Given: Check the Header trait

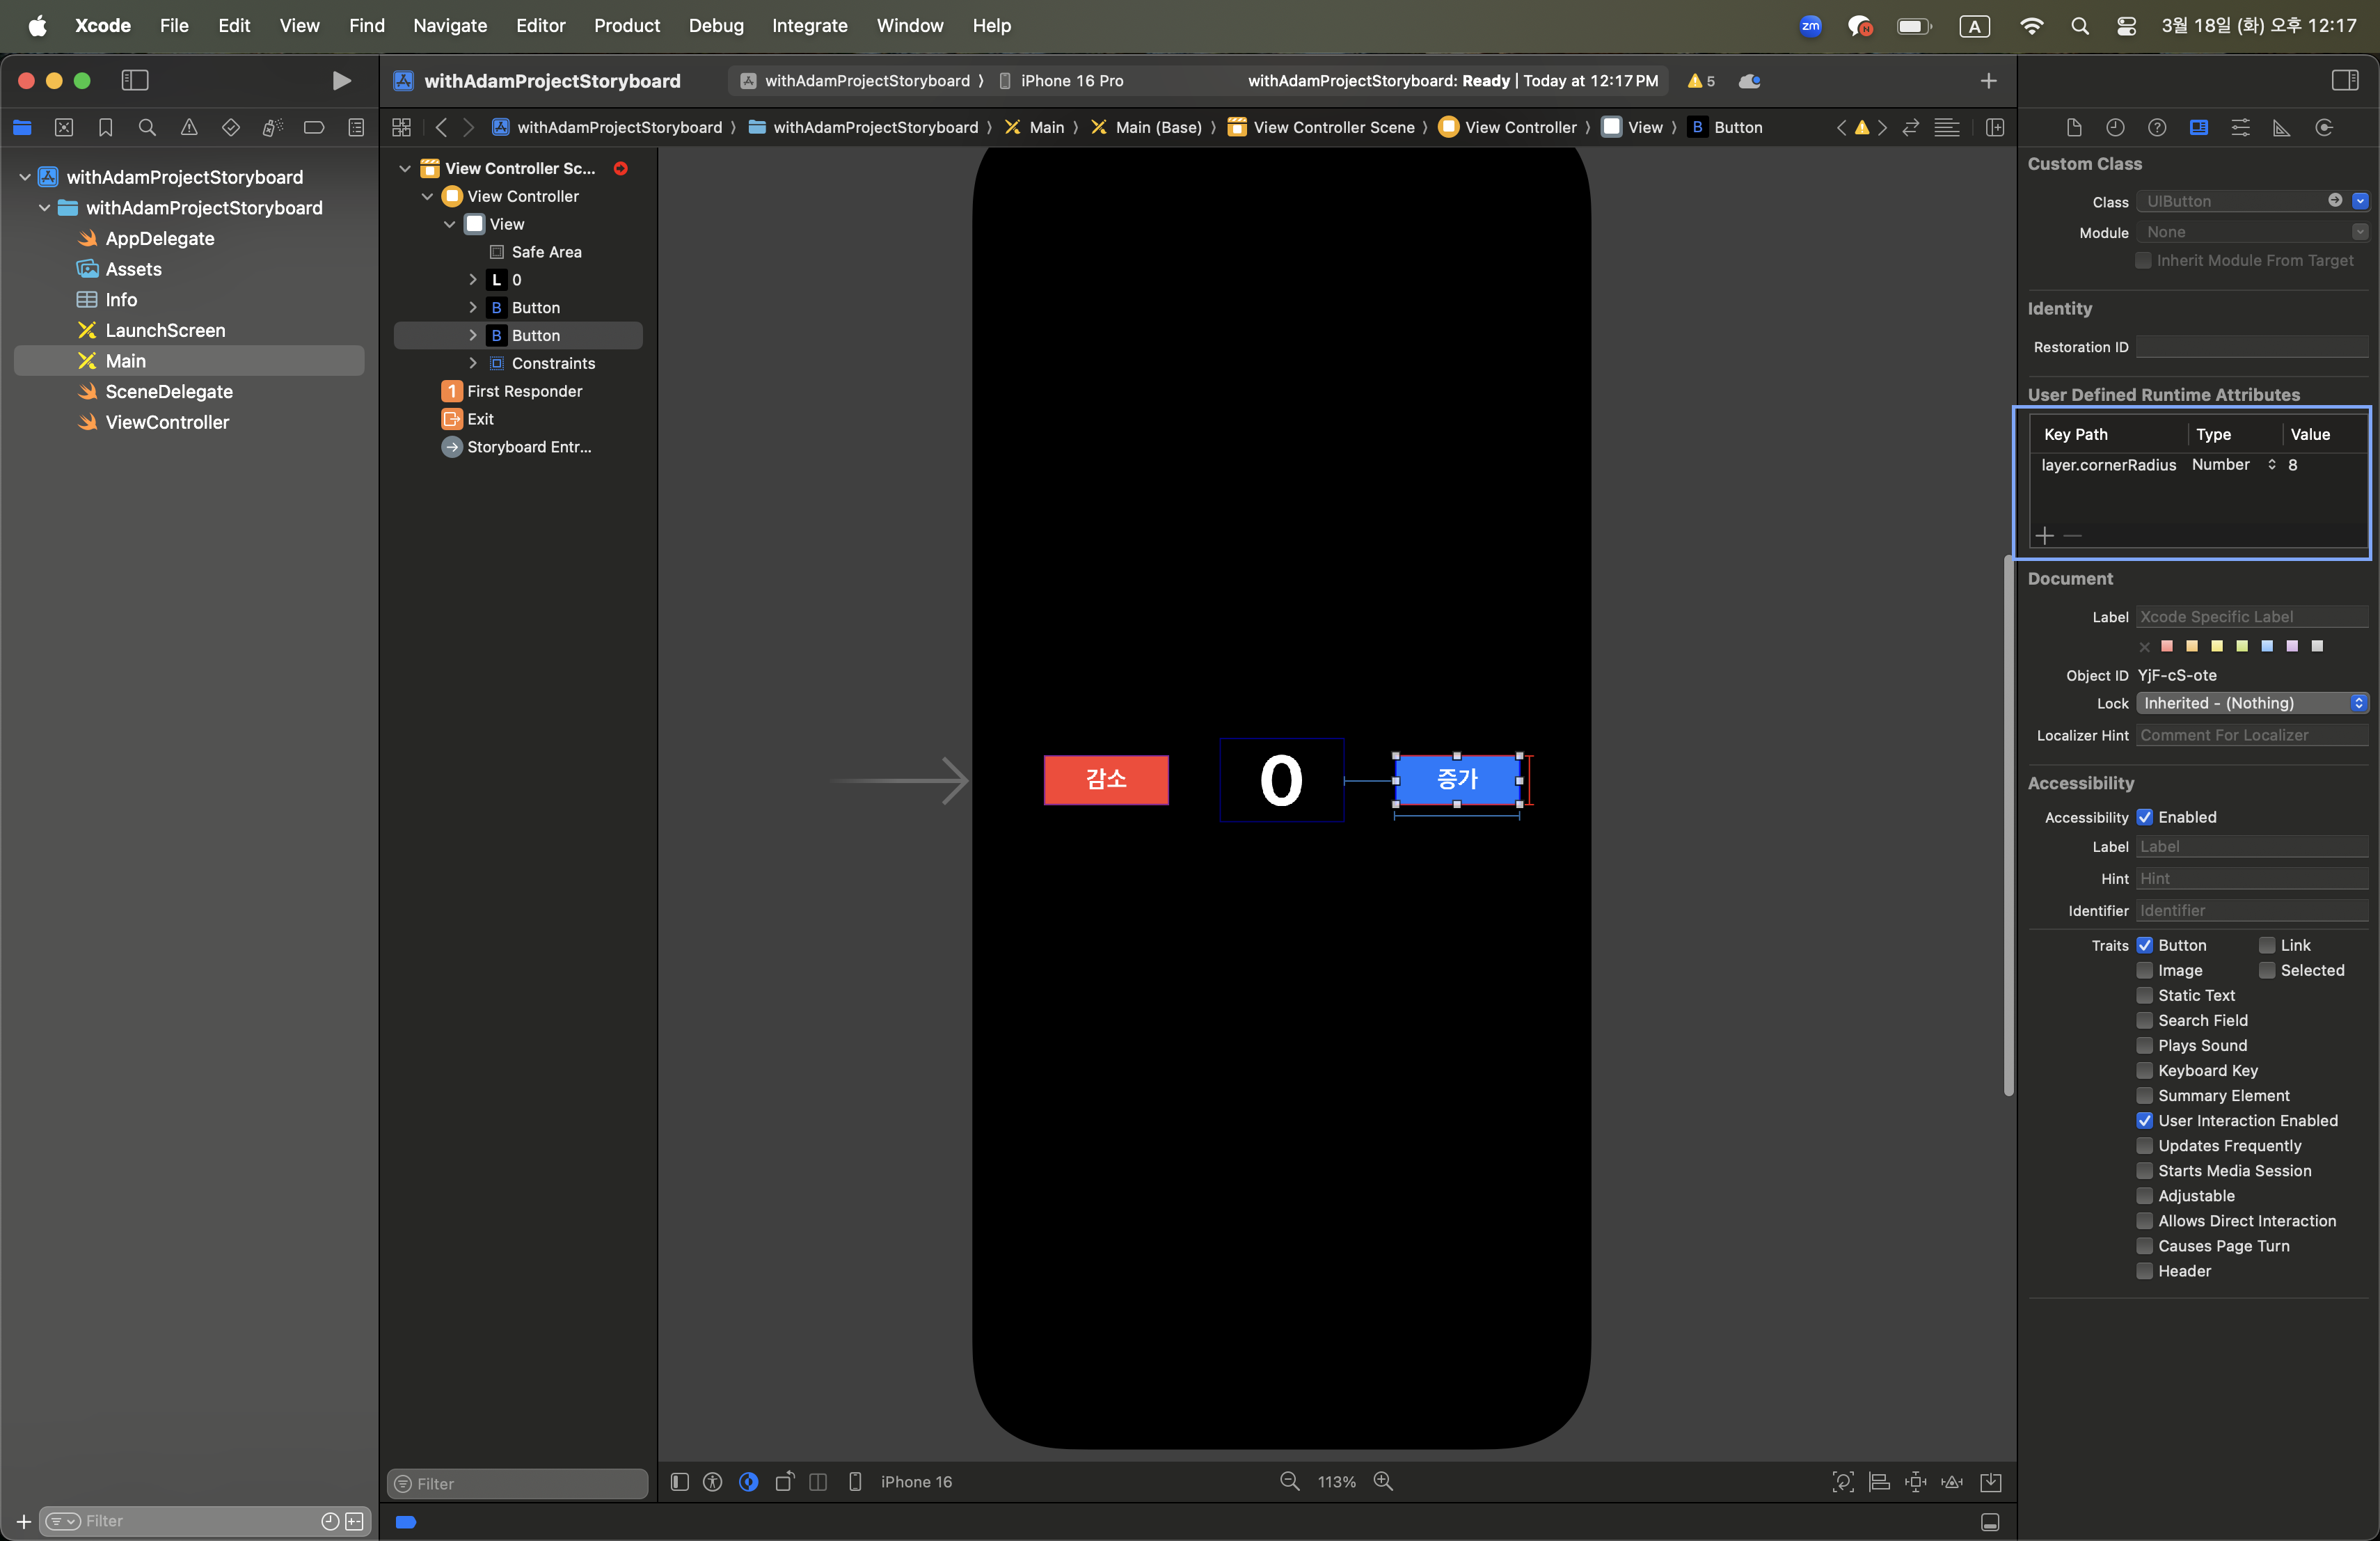Looking at the screenshot, I should click(2145, 1271).
